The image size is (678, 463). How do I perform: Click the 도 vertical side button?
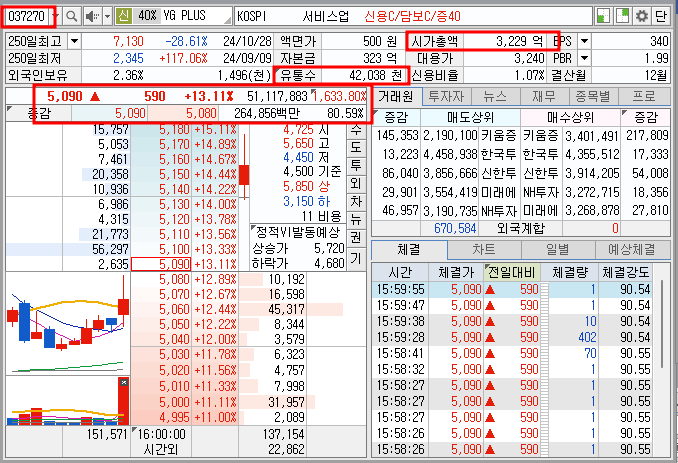click(x=355, y=147)
